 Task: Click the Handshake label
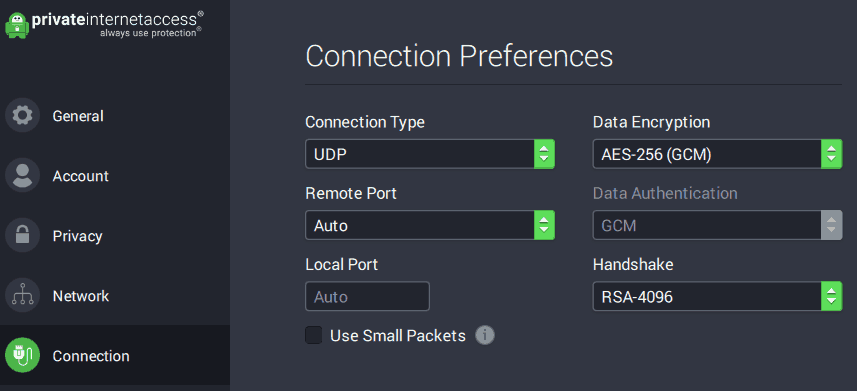coord(633,265)
